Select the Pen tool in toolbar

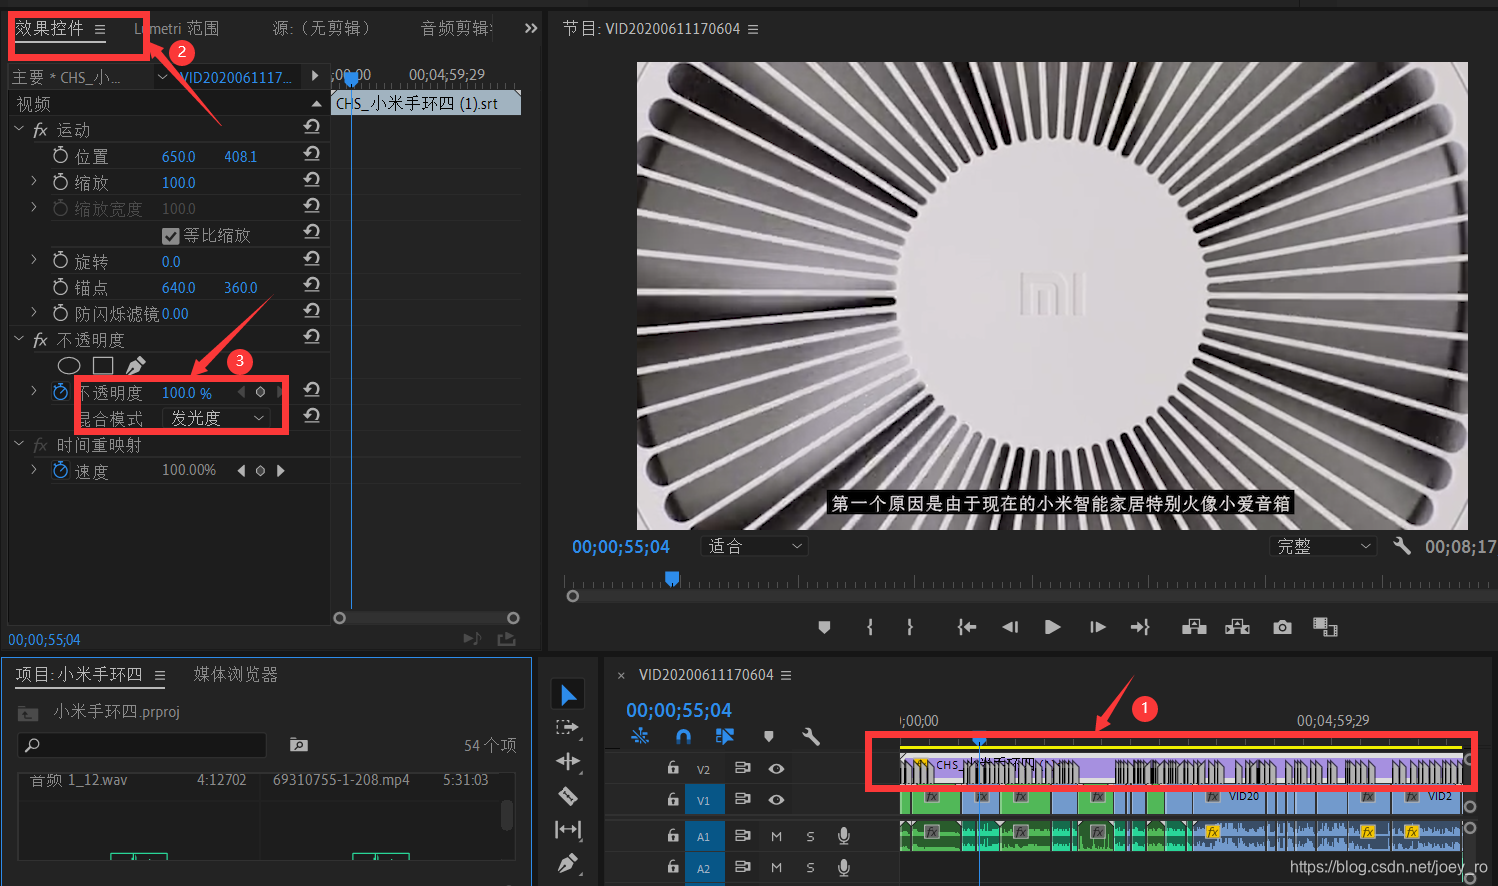(568, 862)
